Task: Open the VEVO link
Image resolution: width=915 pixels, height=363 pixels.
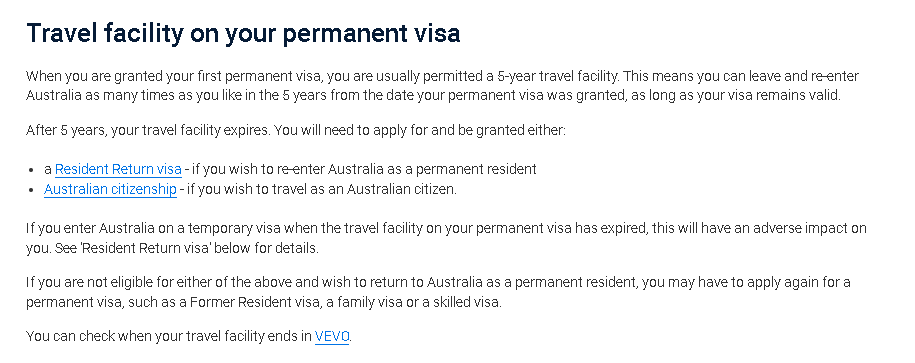Action: pyautogui.click(x=331, y=336)
